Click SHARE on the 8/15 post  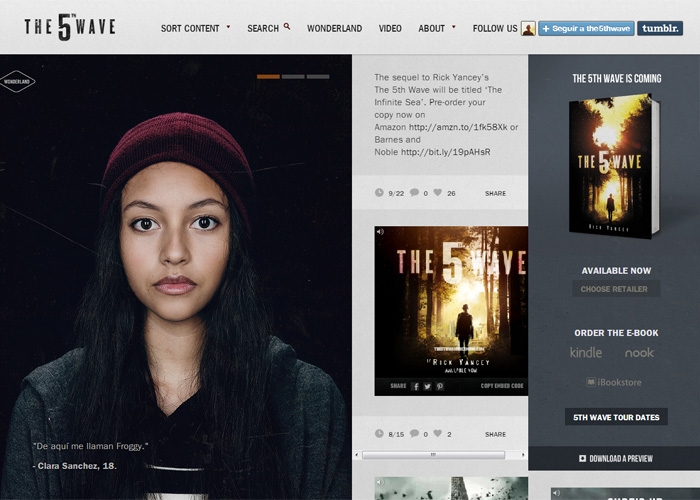click(x=496, y=434)
